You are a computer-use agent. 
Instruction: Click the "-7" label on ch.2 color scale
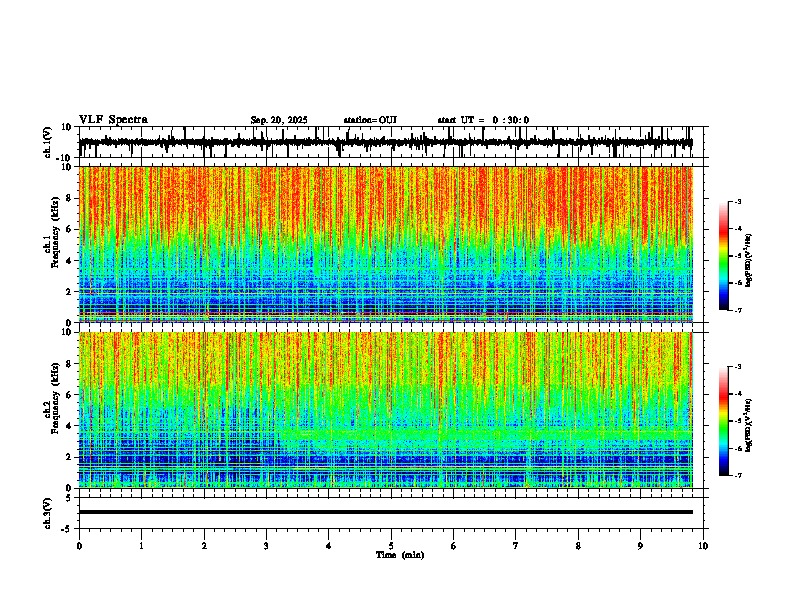point(737,475)
